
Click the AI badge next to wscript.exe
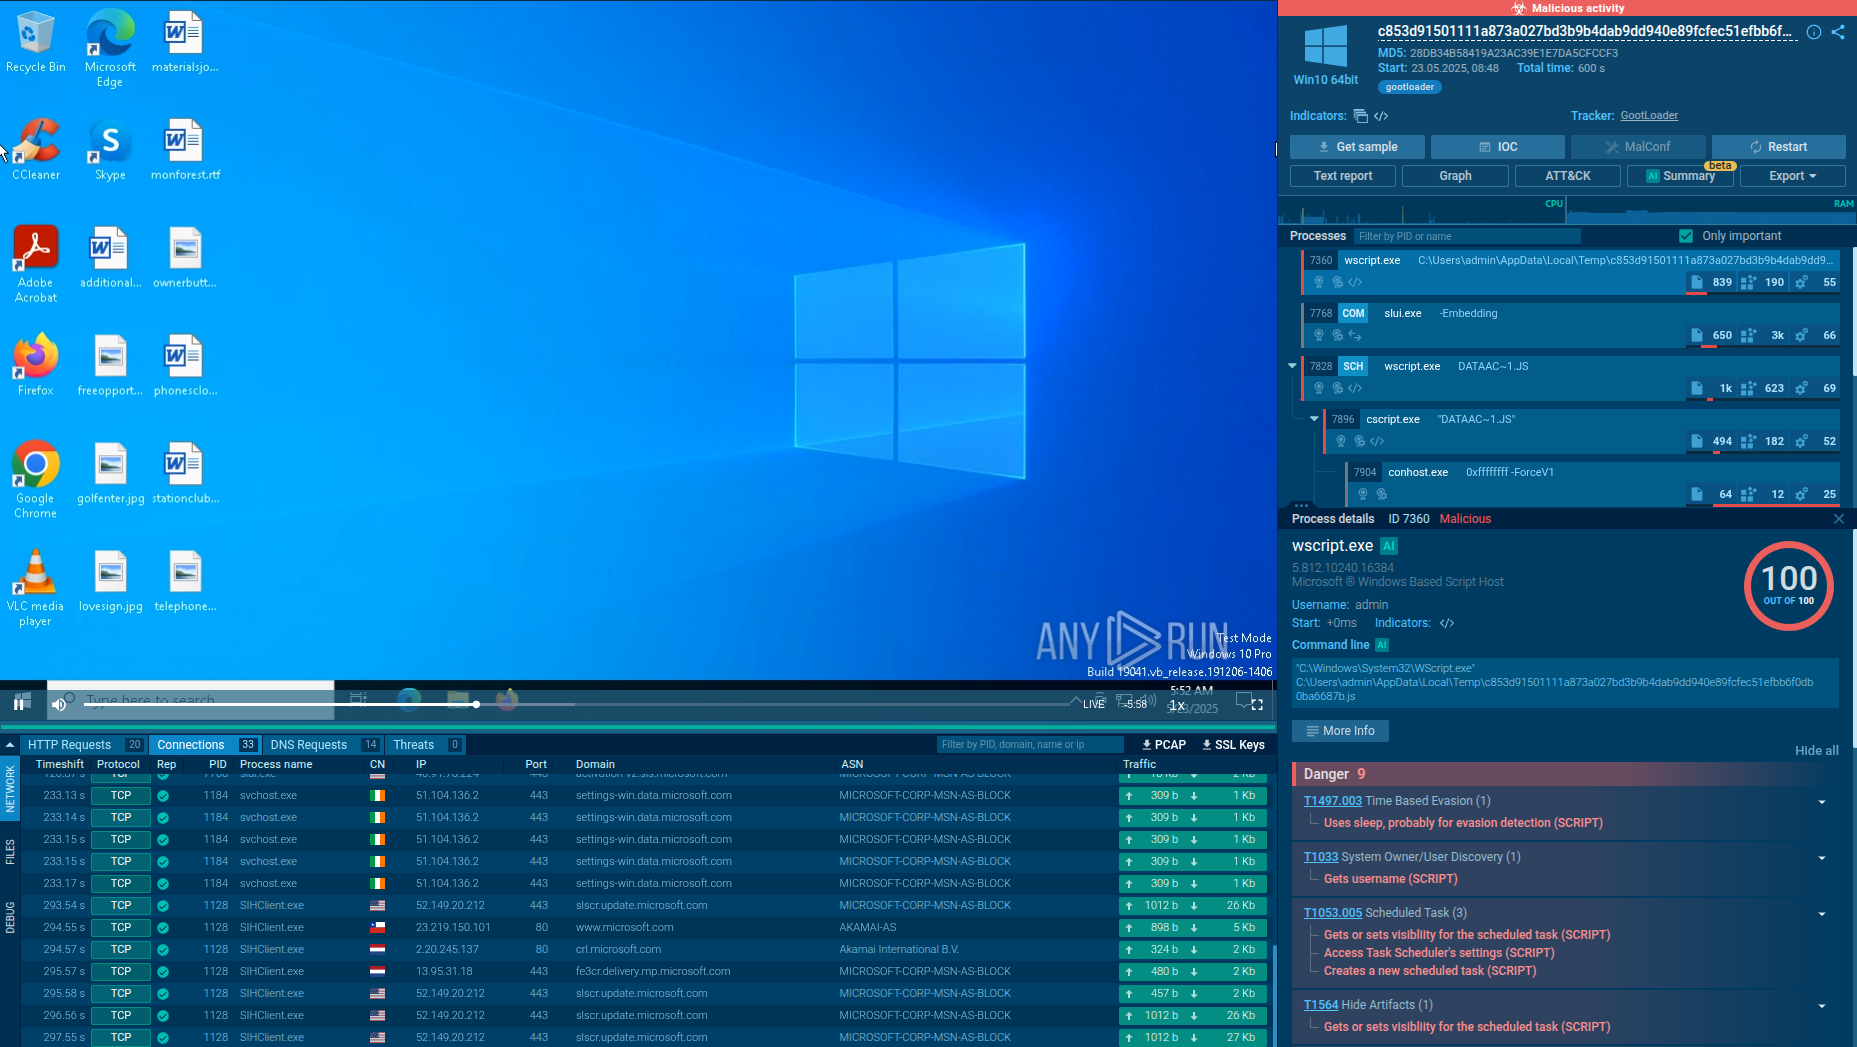pos(1388,546)
